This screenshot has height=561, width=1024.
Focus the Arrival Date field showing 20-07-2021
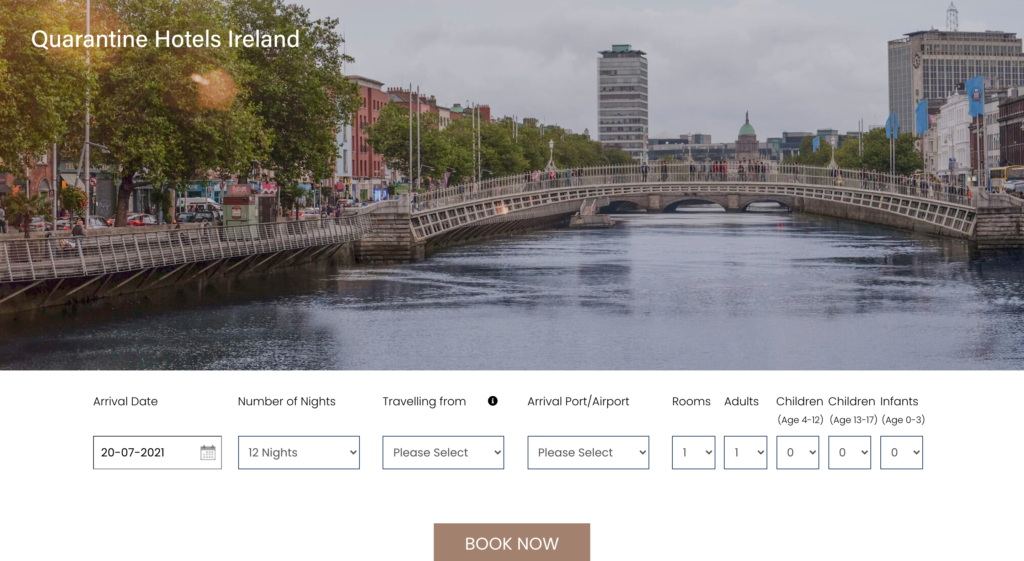(x=157, y=453)
